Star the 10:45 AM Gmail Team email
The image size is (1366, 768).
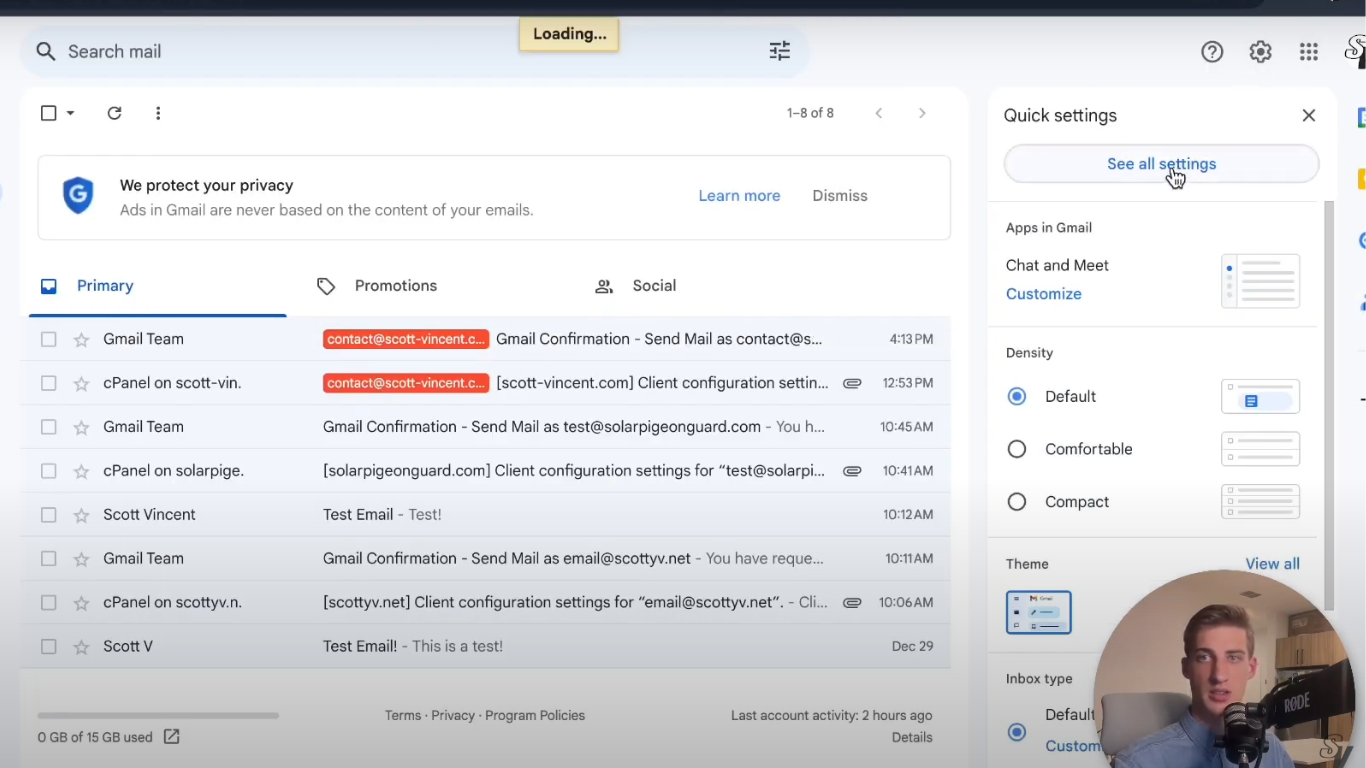click(x=81, y=427)
